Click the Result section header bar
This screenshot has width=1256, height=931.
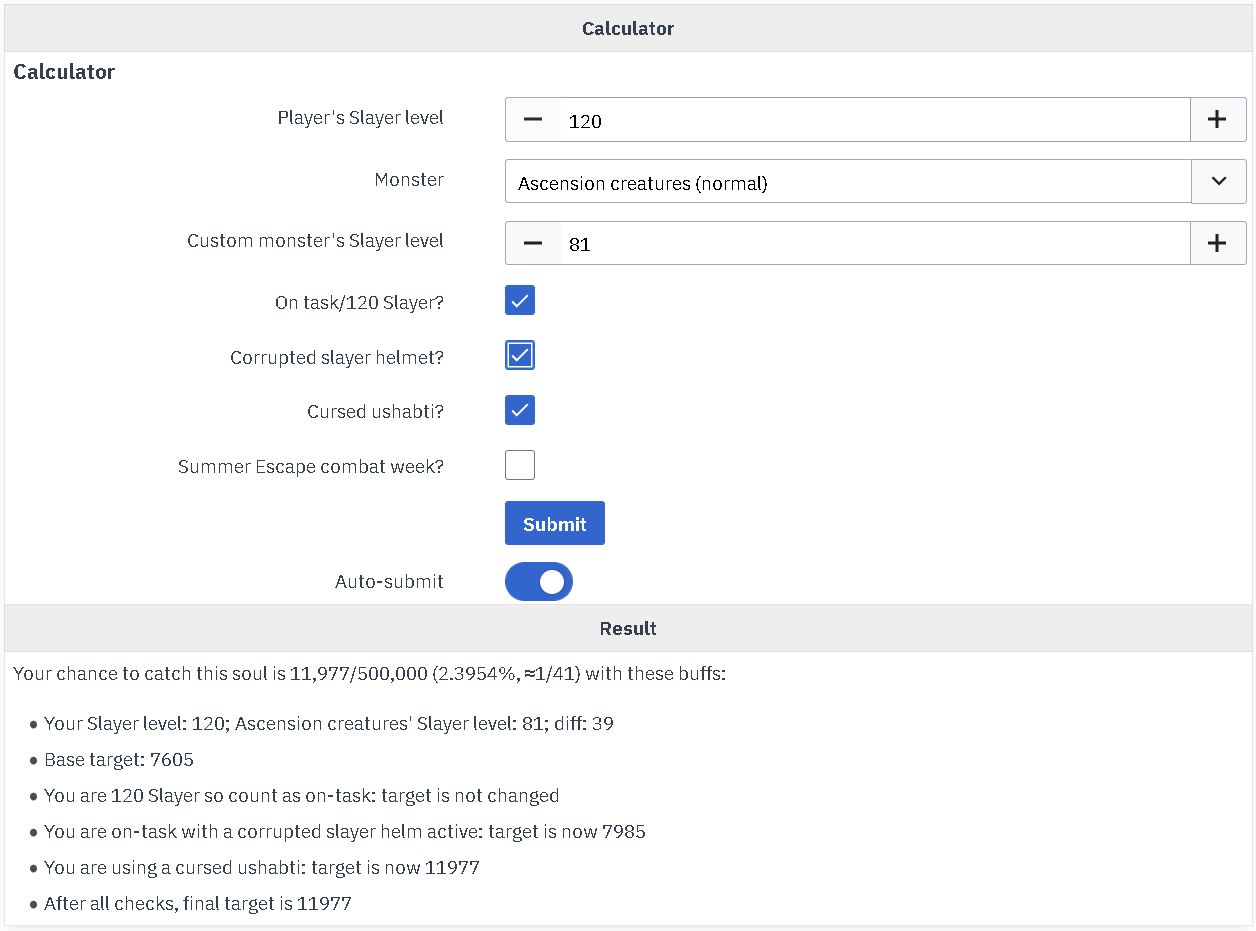click(x=628, y=628)
